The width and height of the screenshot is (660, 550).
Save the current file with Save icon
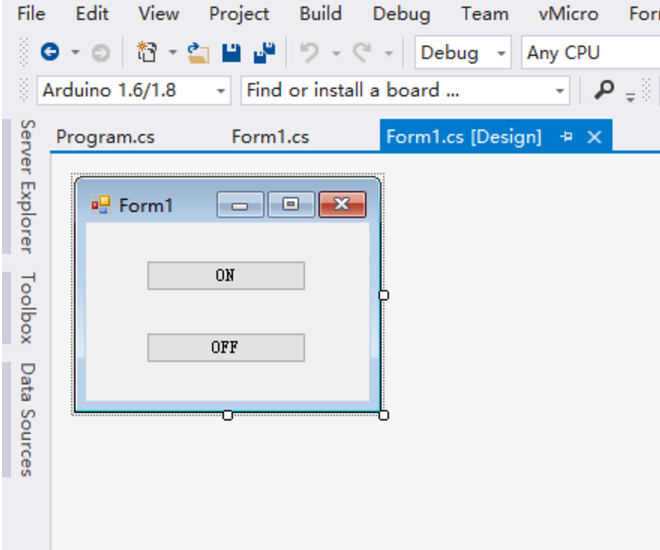coord(231,53)
